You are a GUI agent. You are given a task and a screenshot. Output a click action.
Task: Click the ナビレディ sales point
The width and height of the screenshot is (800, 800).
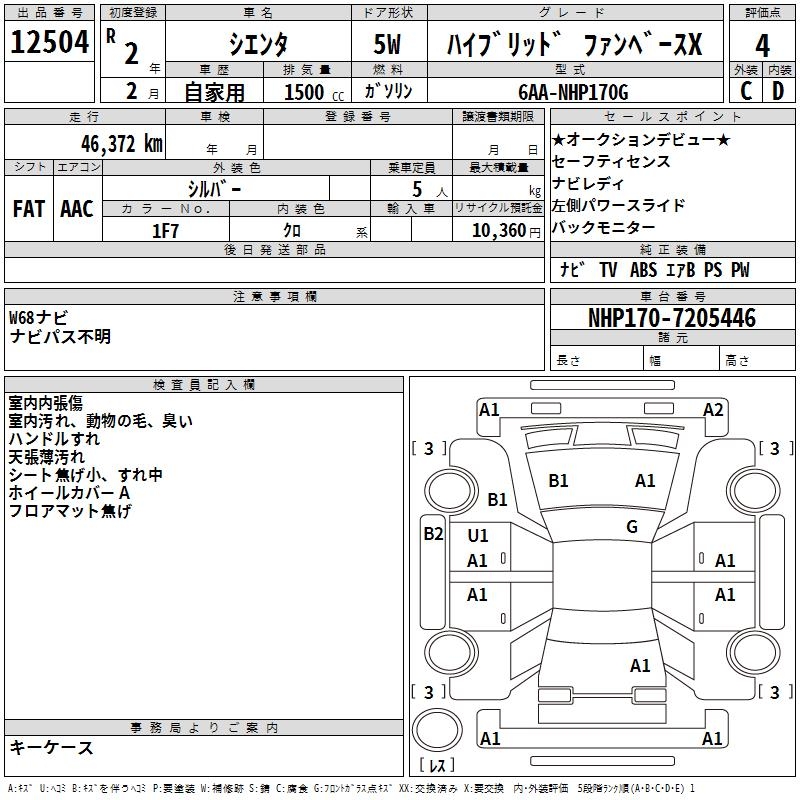click(x=588, y=183)
